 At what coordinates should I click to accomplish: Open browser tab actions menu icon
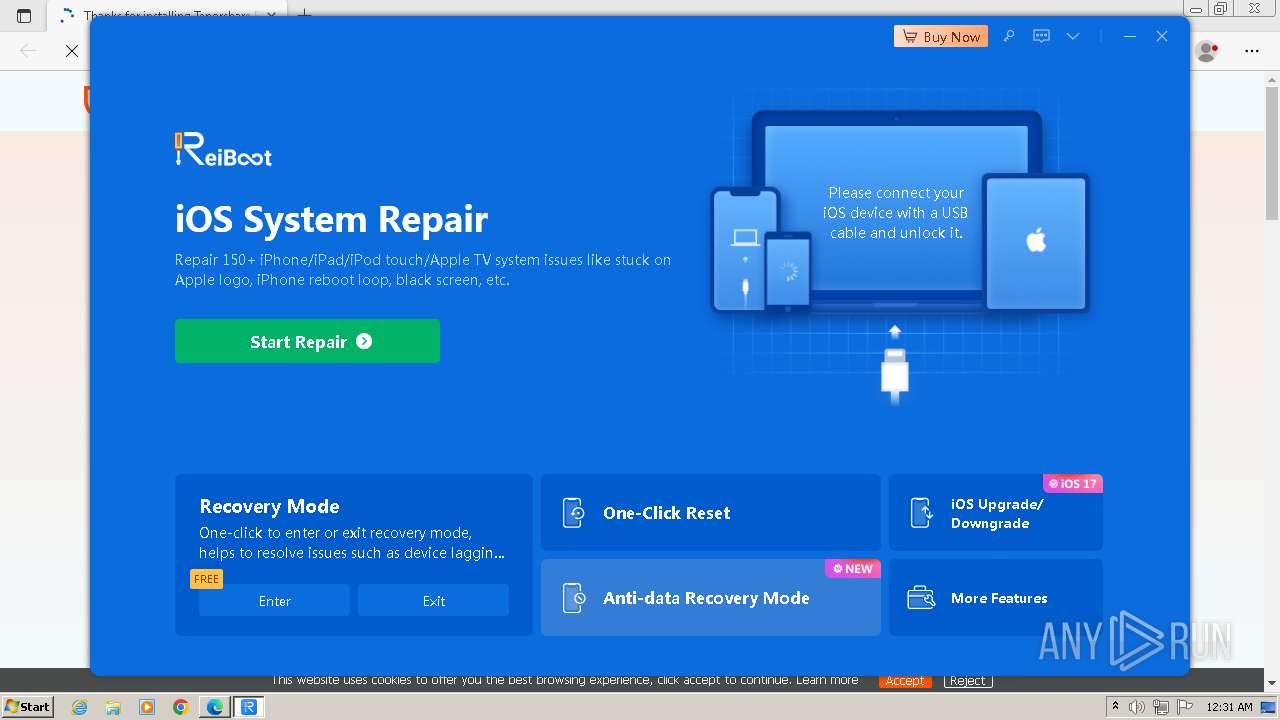coord(24,15)
